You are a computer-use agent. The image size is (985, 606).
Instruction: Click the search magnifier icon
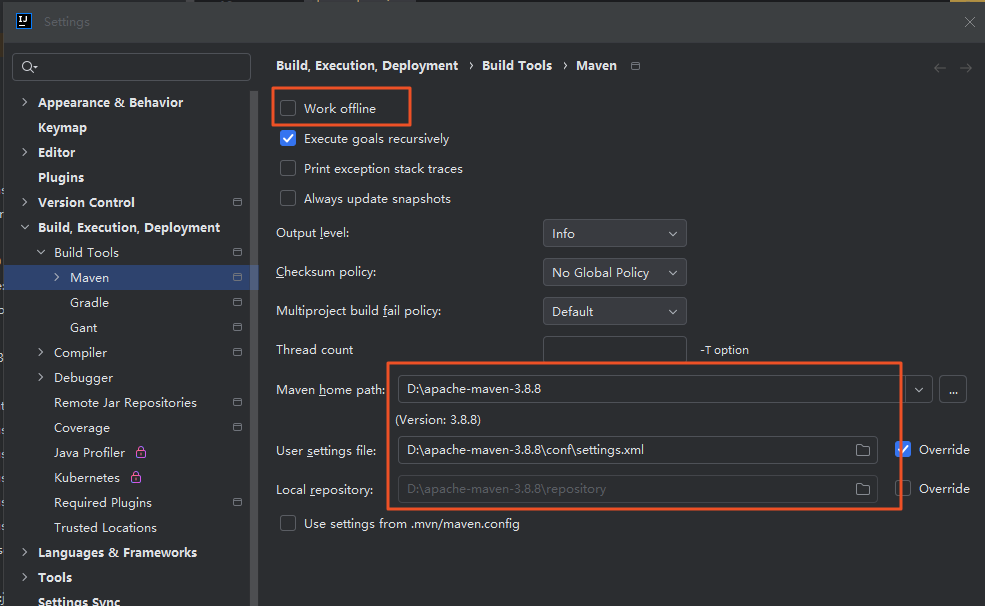[28, 67]
